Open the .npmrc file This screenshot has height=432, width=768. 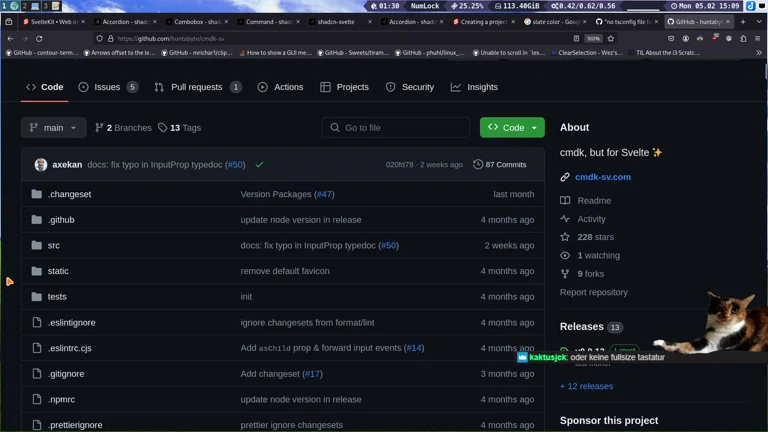[61, 399]
